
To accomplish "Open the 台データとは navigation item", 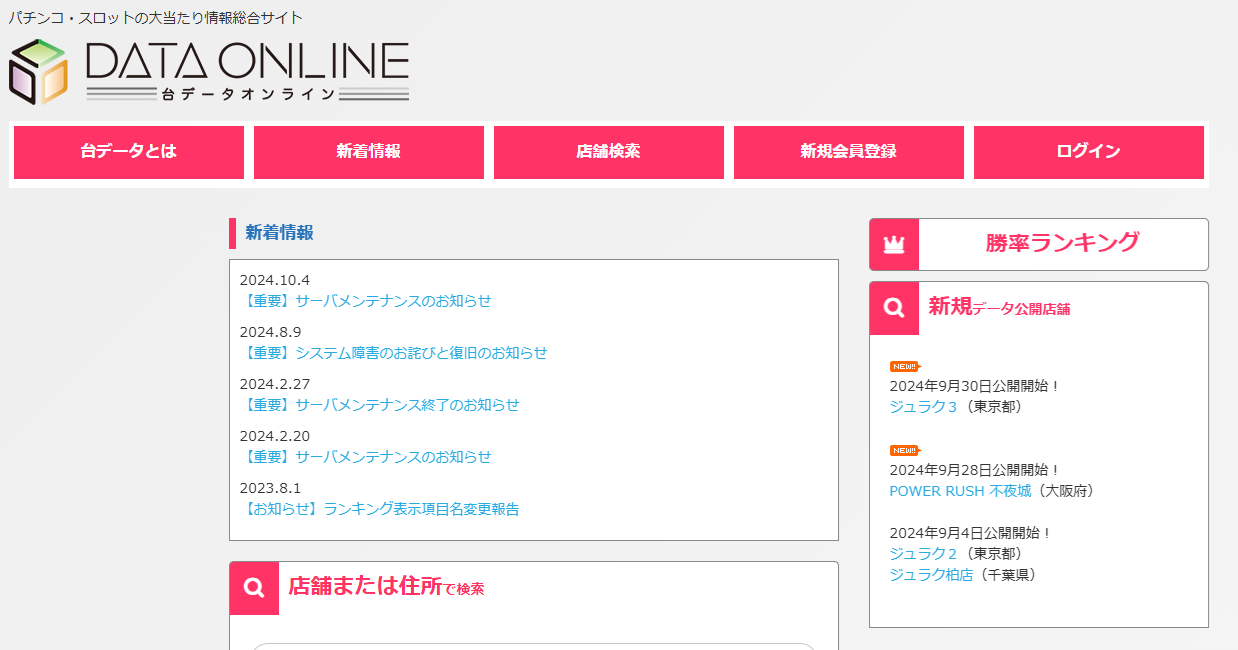I will coord(128,152).
